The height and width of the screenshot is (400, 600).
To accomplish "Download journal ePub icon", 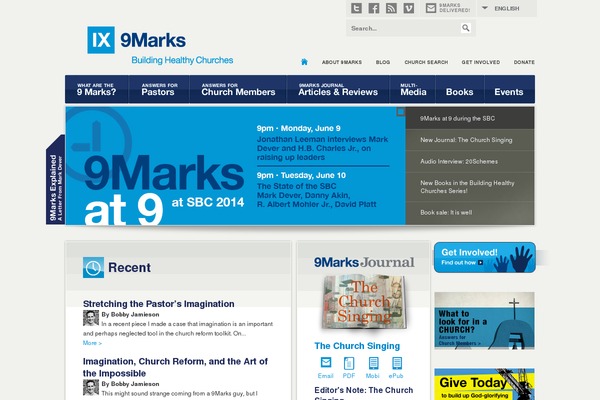I will (397, 363).
